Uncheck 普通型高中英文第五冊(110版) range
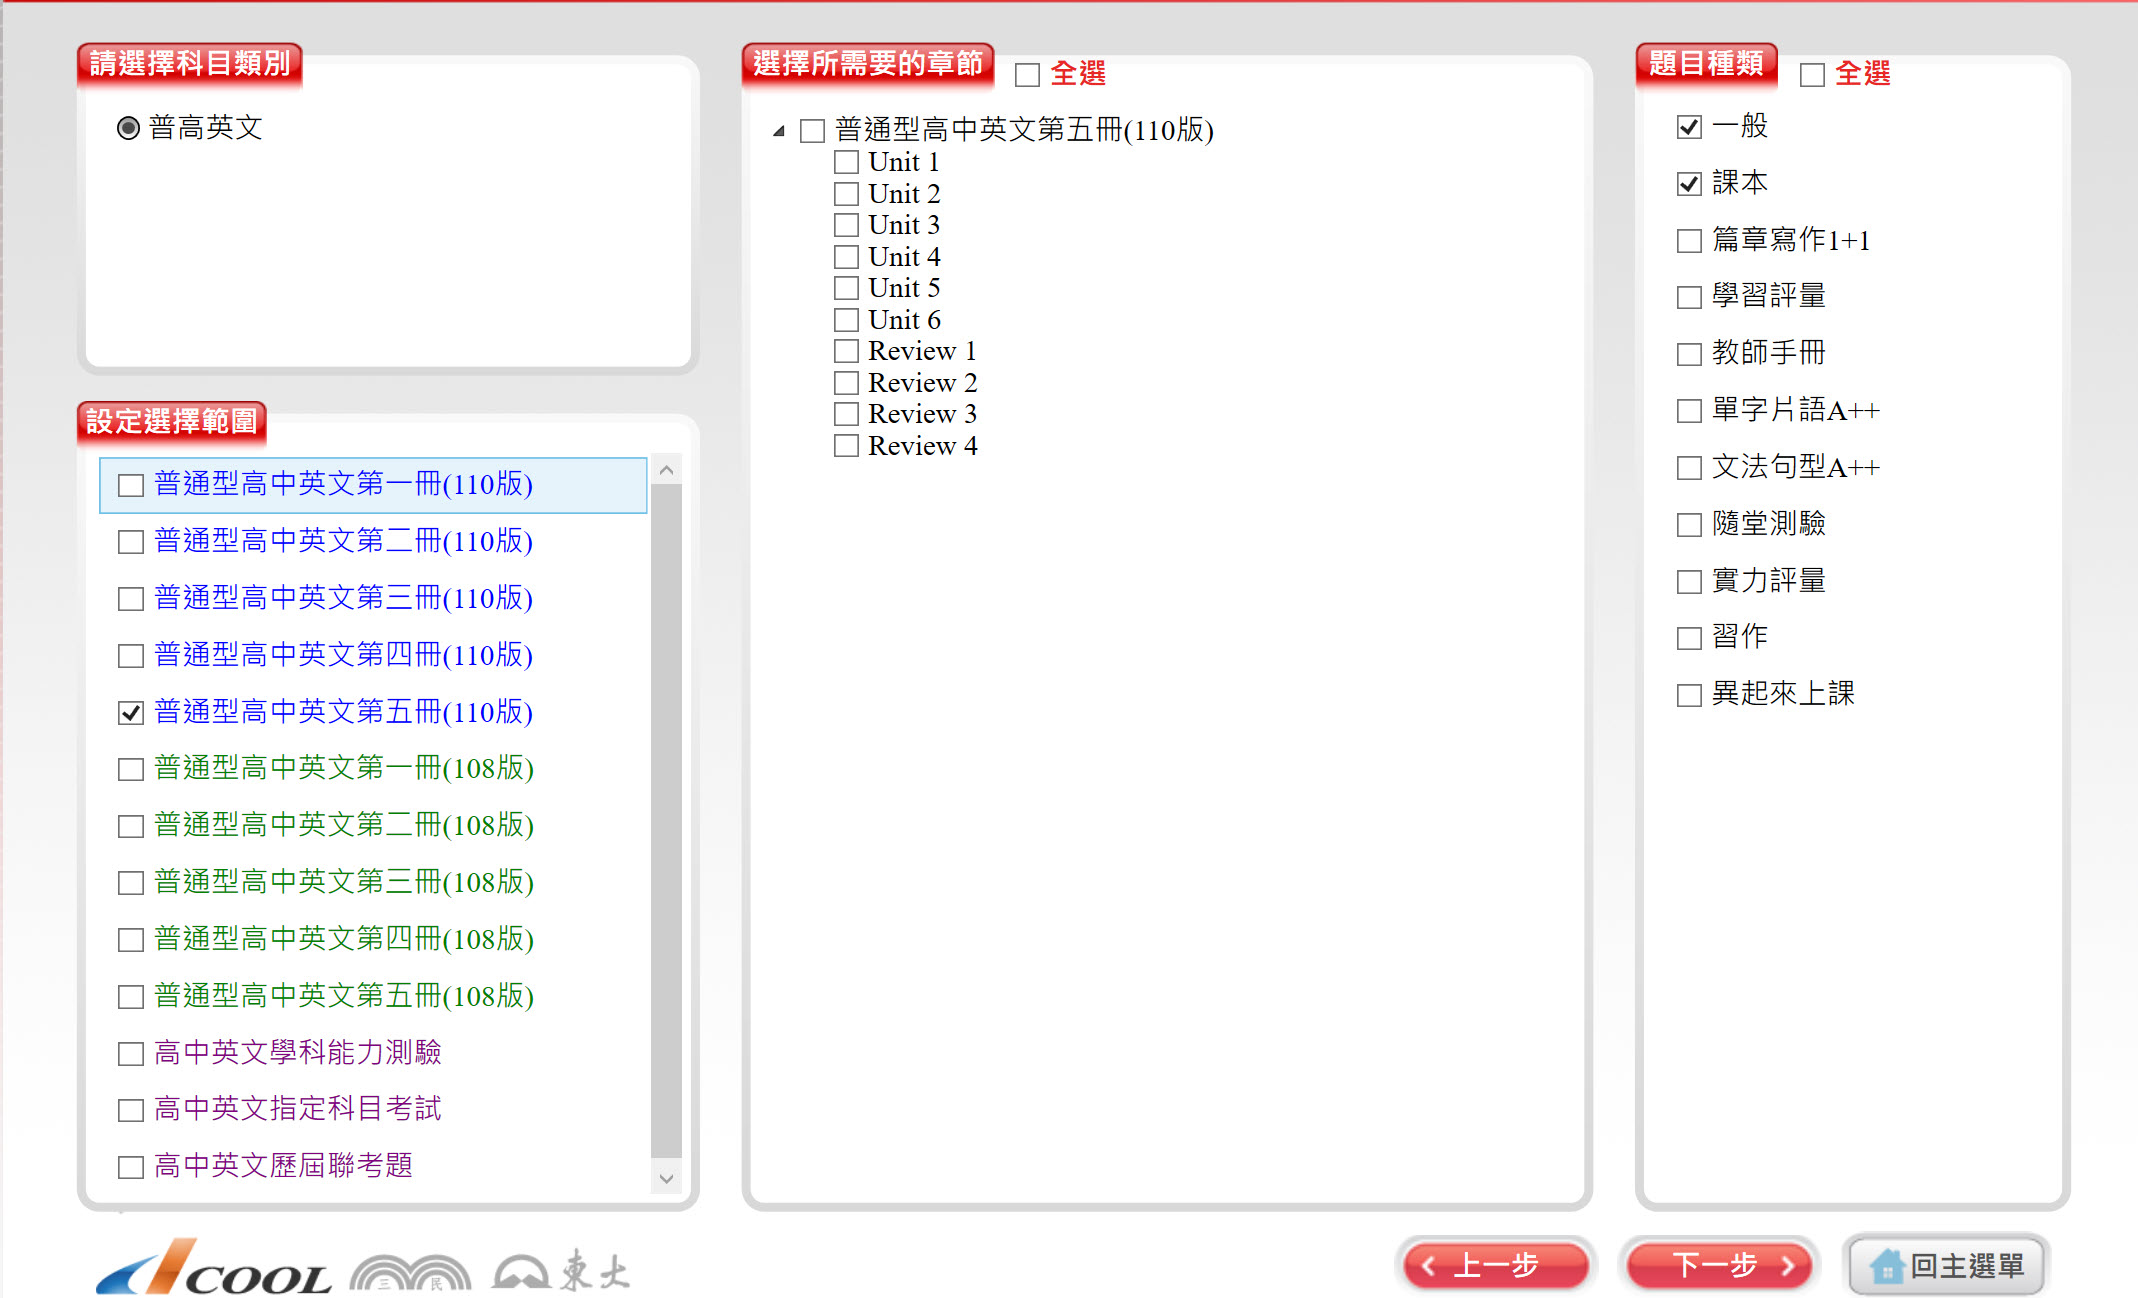2138x1298 pixels. click(x=131, y=712)
